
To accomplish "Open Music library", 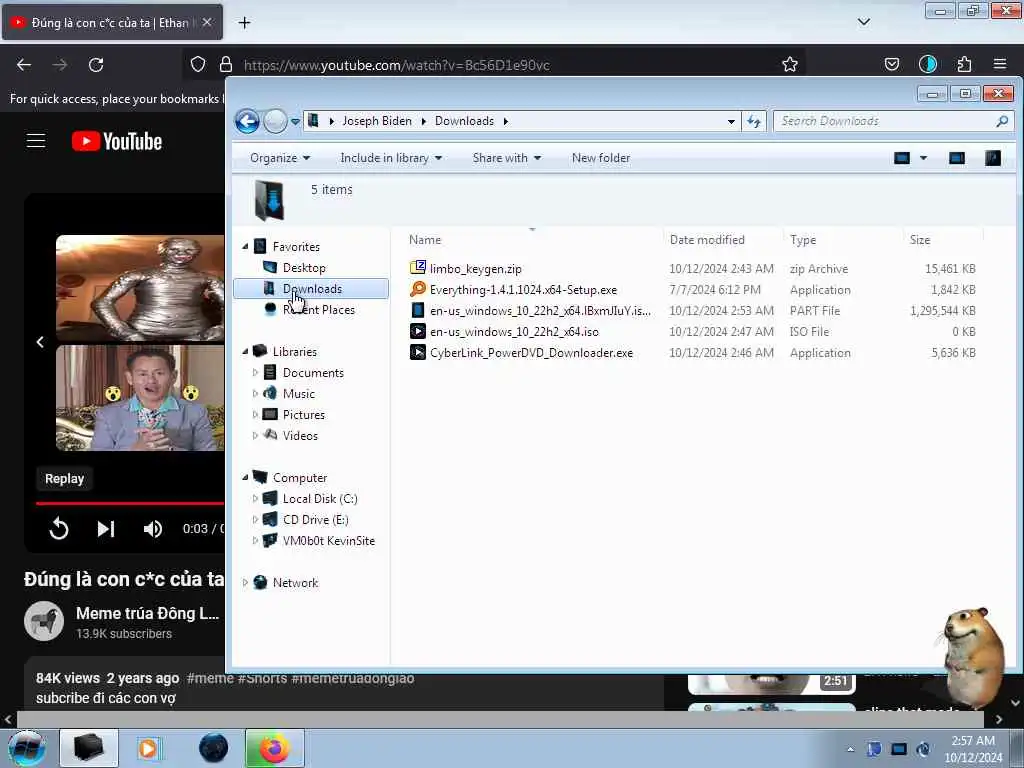I will pyautogui.click(x=299, y=394).
